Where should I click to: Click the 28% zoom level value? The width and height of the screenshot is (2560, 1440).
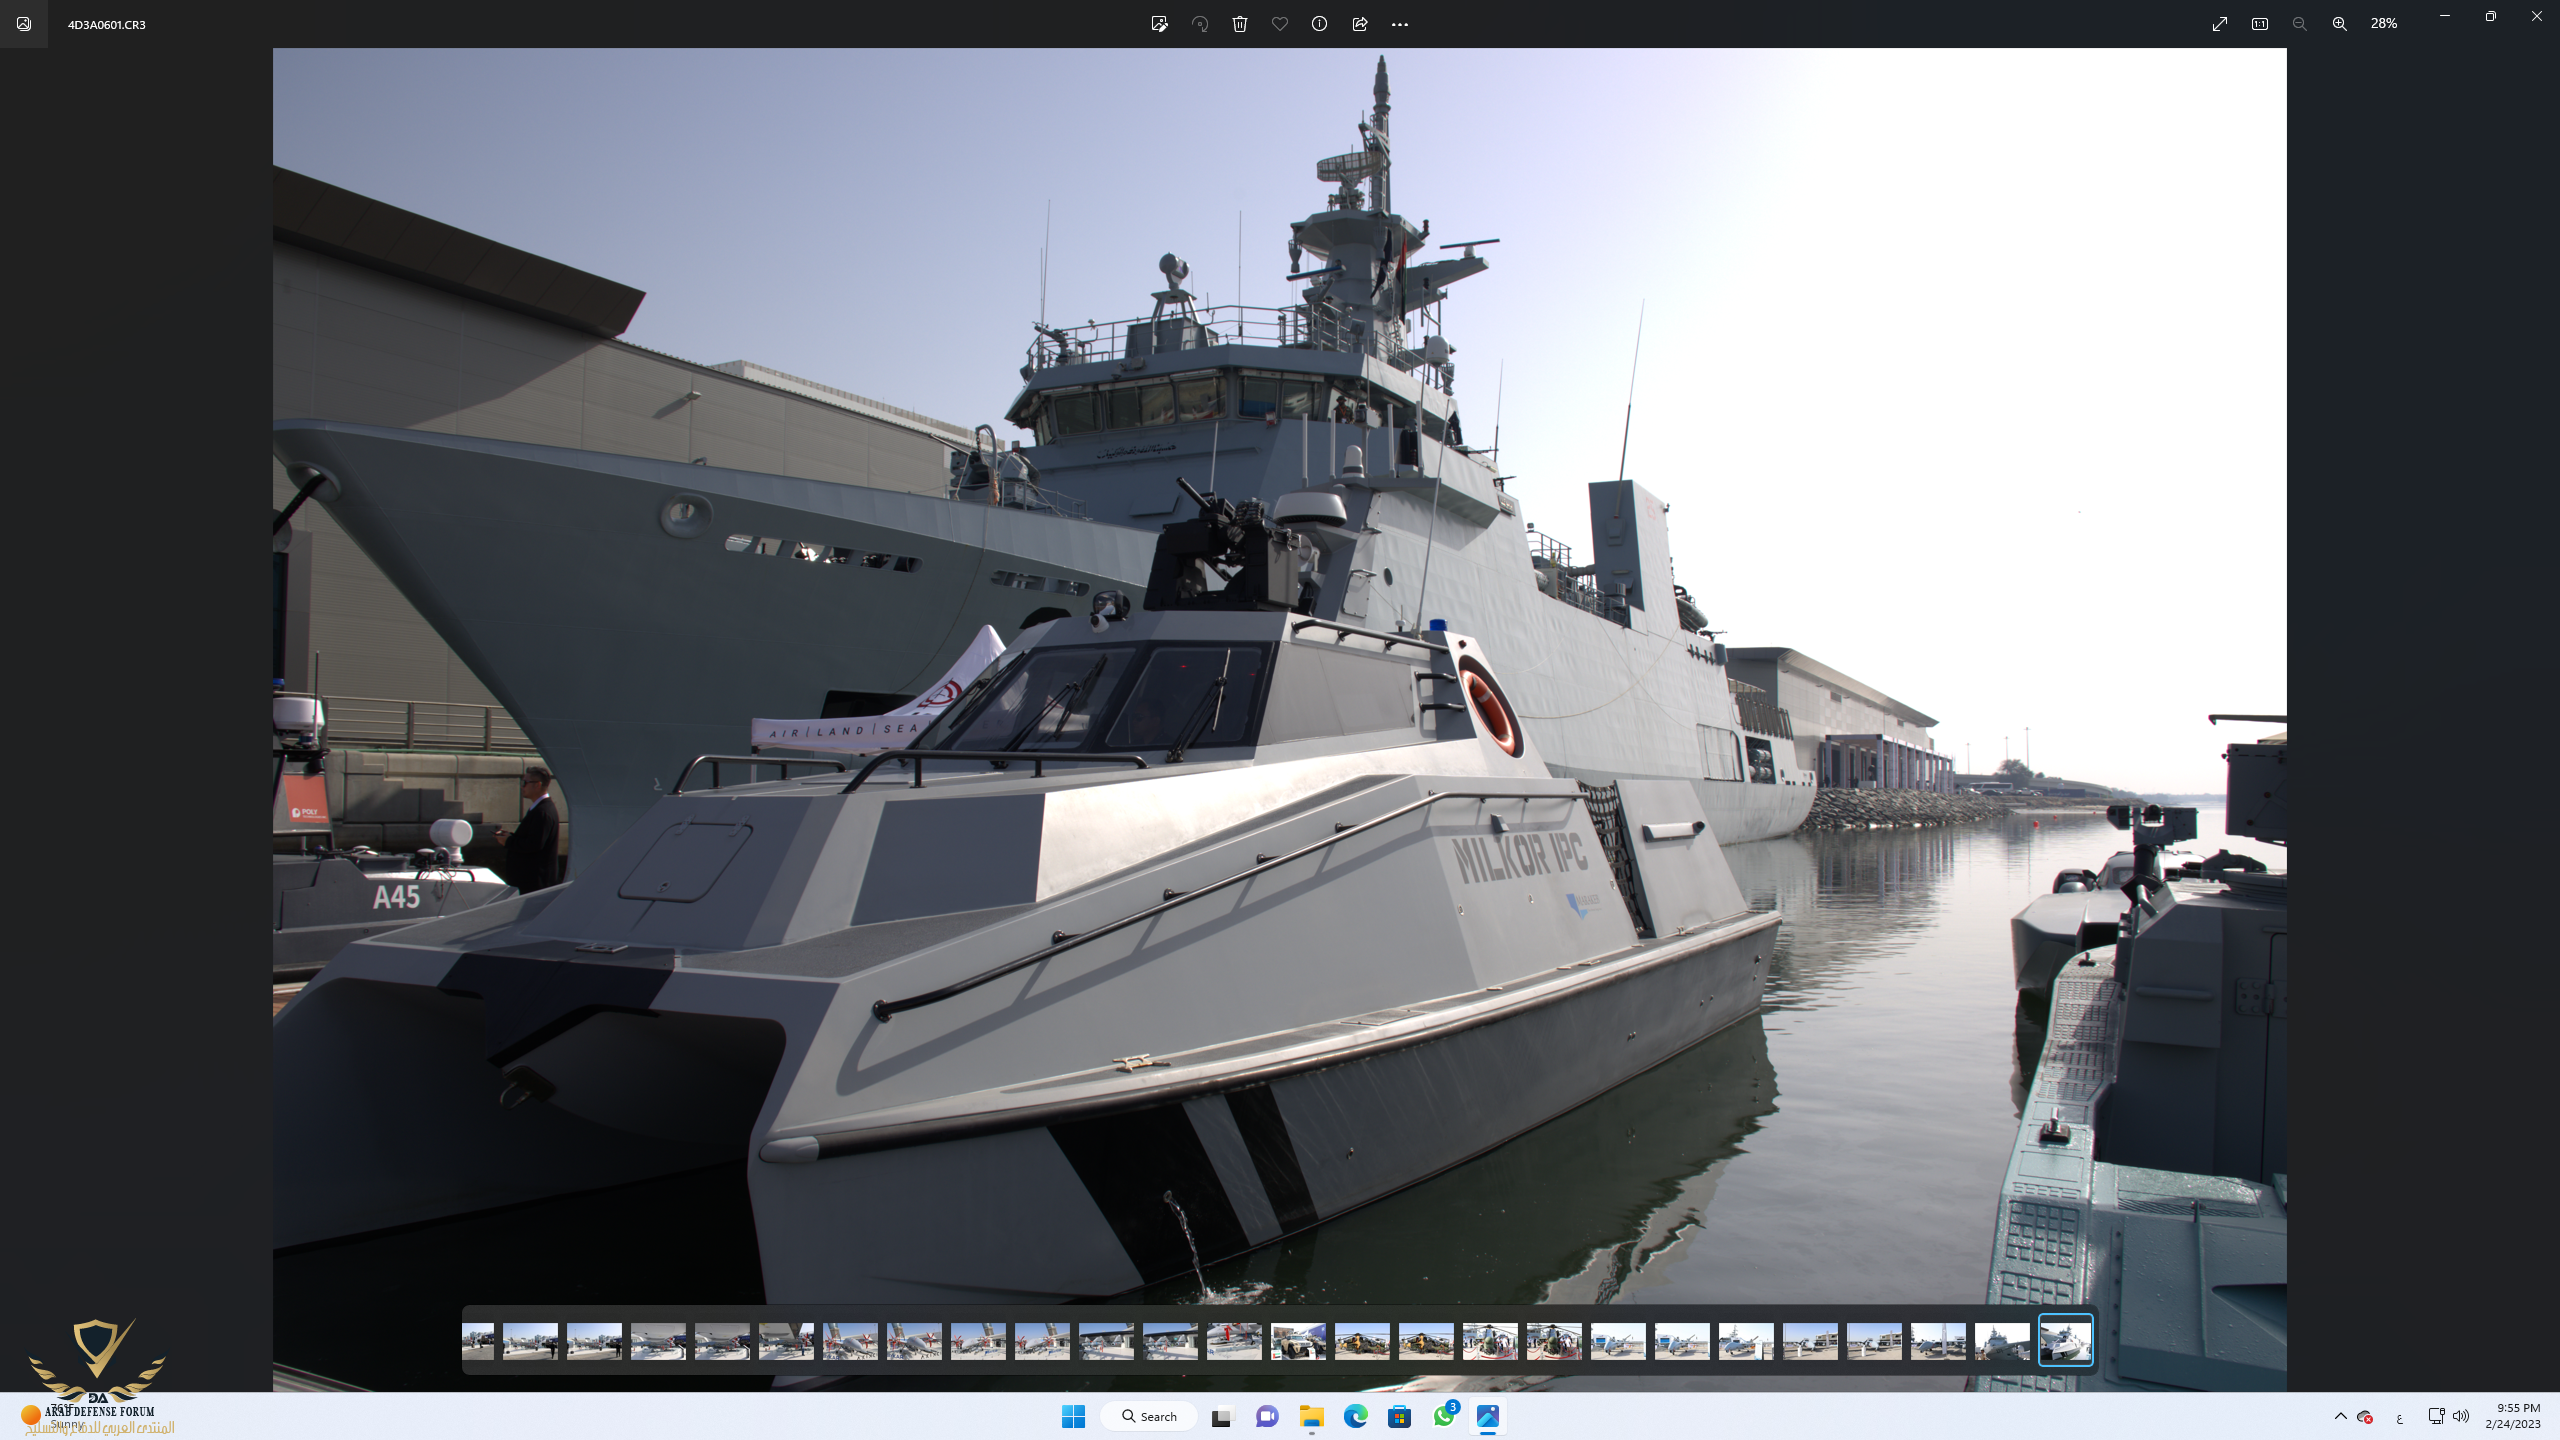click(x=2384, y=23)
